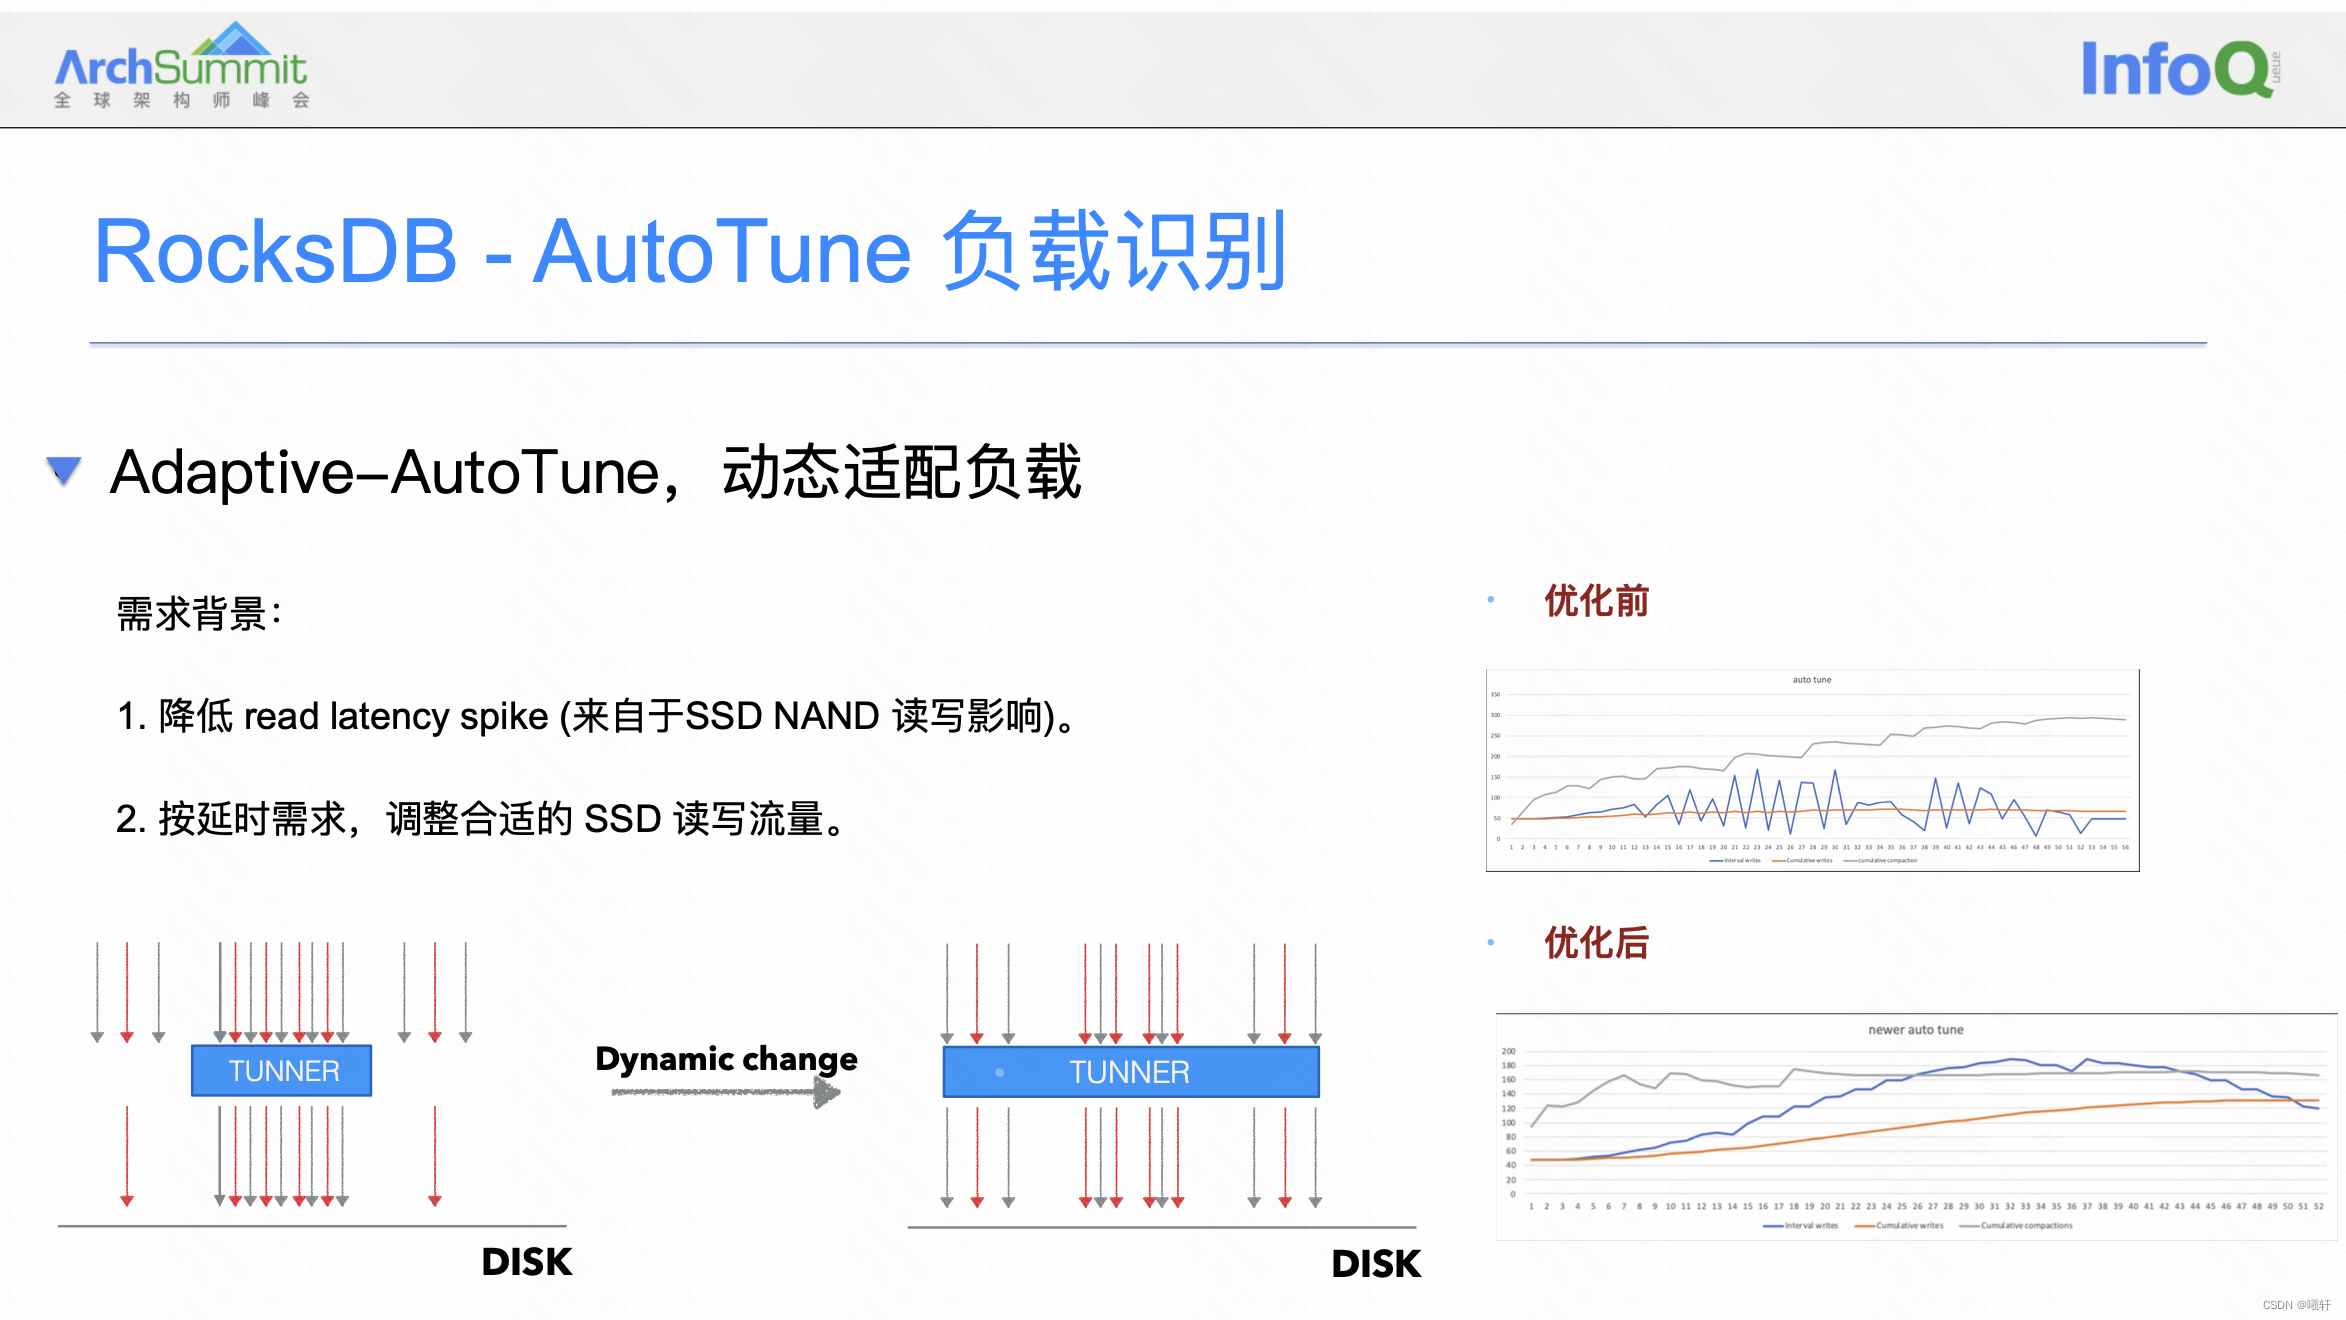Select the 优化前 heading
The height and width of the screenshot is (1320, 2346).
pyautogui.click(x=1596, y=601)
